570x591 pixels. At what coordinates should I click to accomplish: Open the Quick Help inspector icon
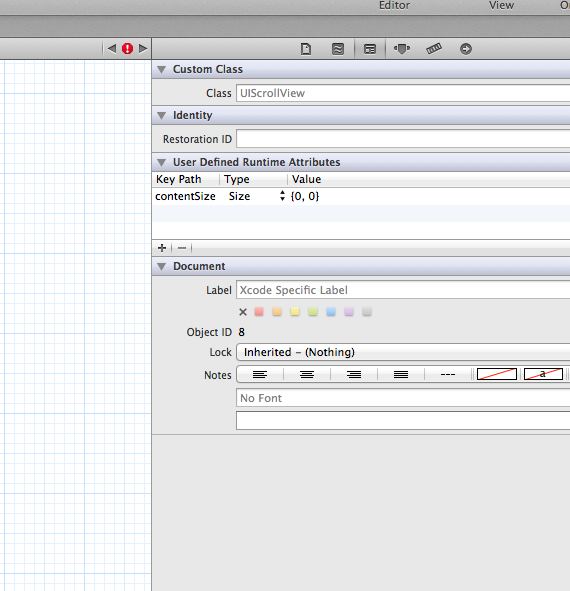[x=338, y=49]
